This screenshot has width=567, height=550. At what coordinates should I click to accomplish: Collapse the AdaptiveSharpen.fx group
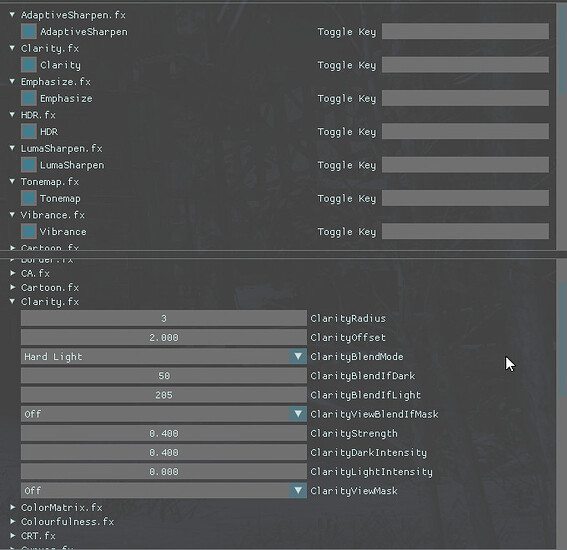click(x=12, y=14)
